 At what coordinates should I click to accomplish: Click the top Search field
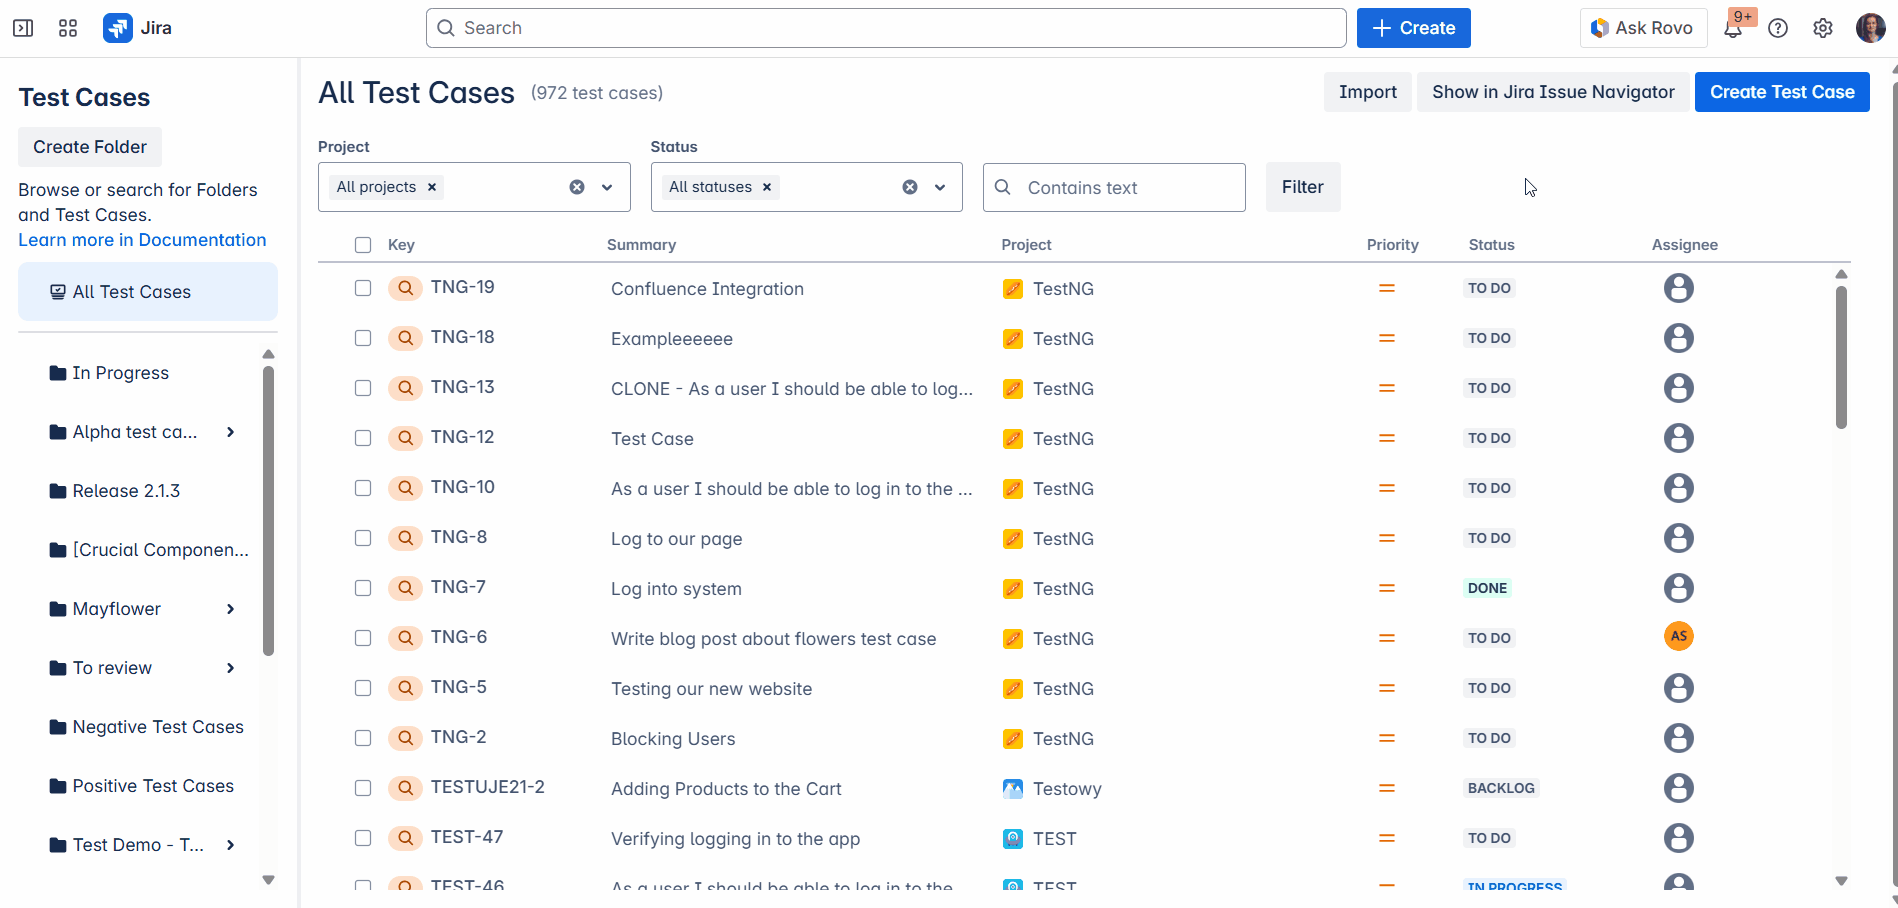886,28
